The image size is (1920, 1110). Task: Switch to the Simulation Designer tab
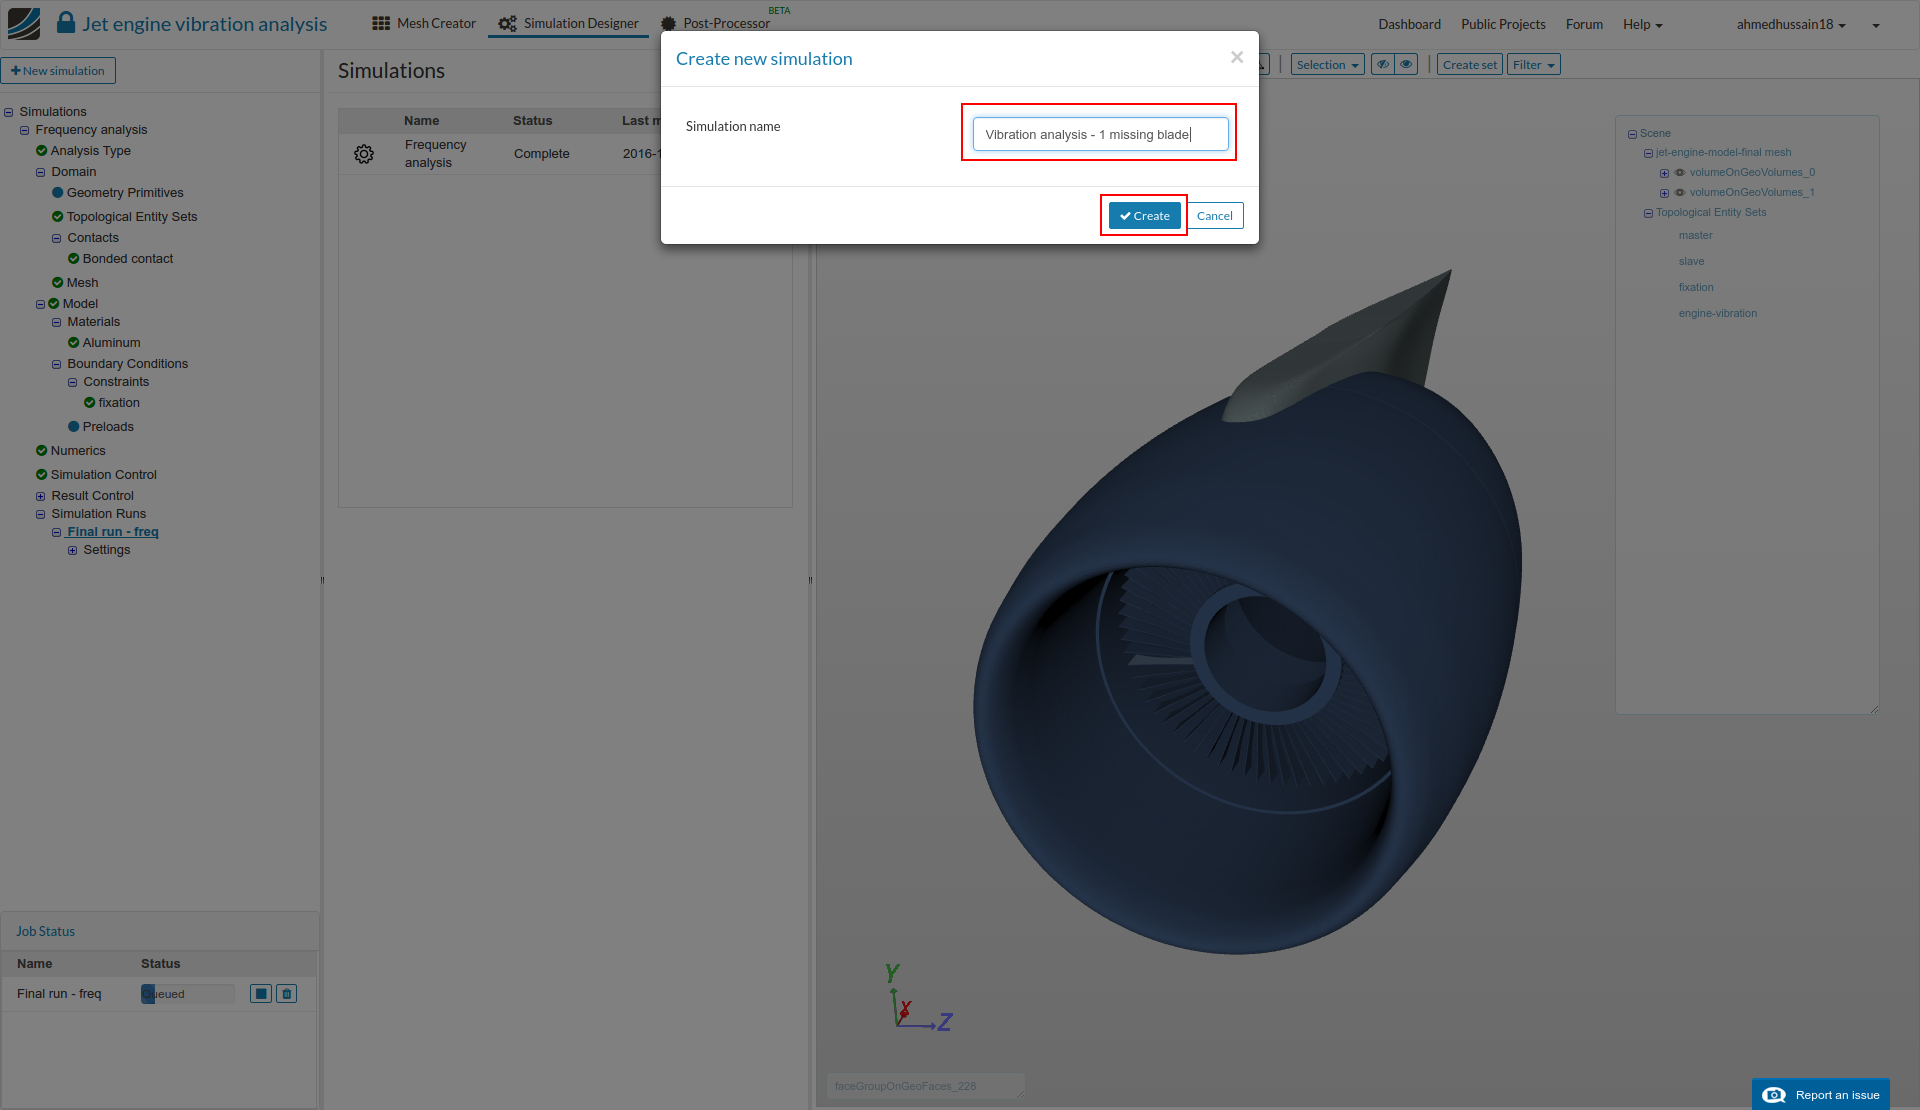(x=568, y=23)
